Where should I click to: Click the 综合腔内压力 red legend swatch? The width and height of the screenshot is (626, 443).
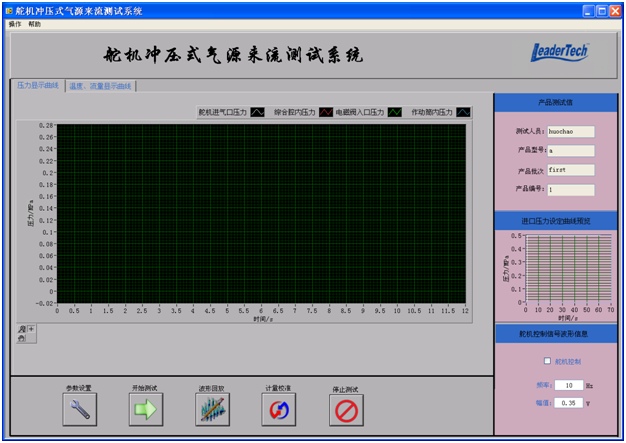[x=326, y=113]
